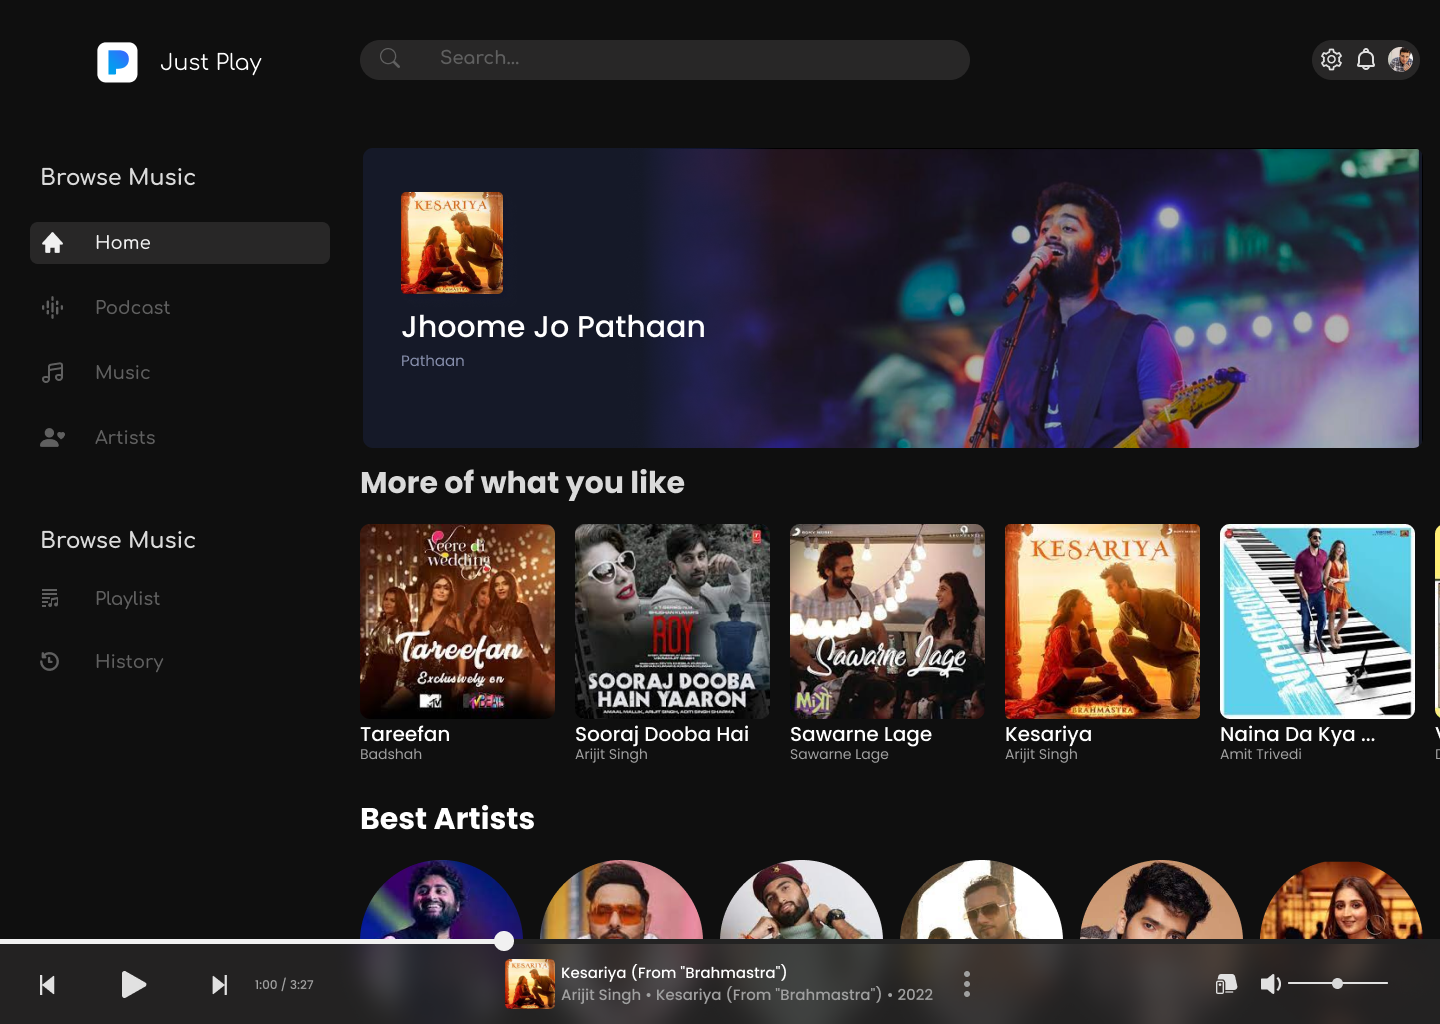
Task: Open the artist portrait with orange sunglasses
Action: 621,900
